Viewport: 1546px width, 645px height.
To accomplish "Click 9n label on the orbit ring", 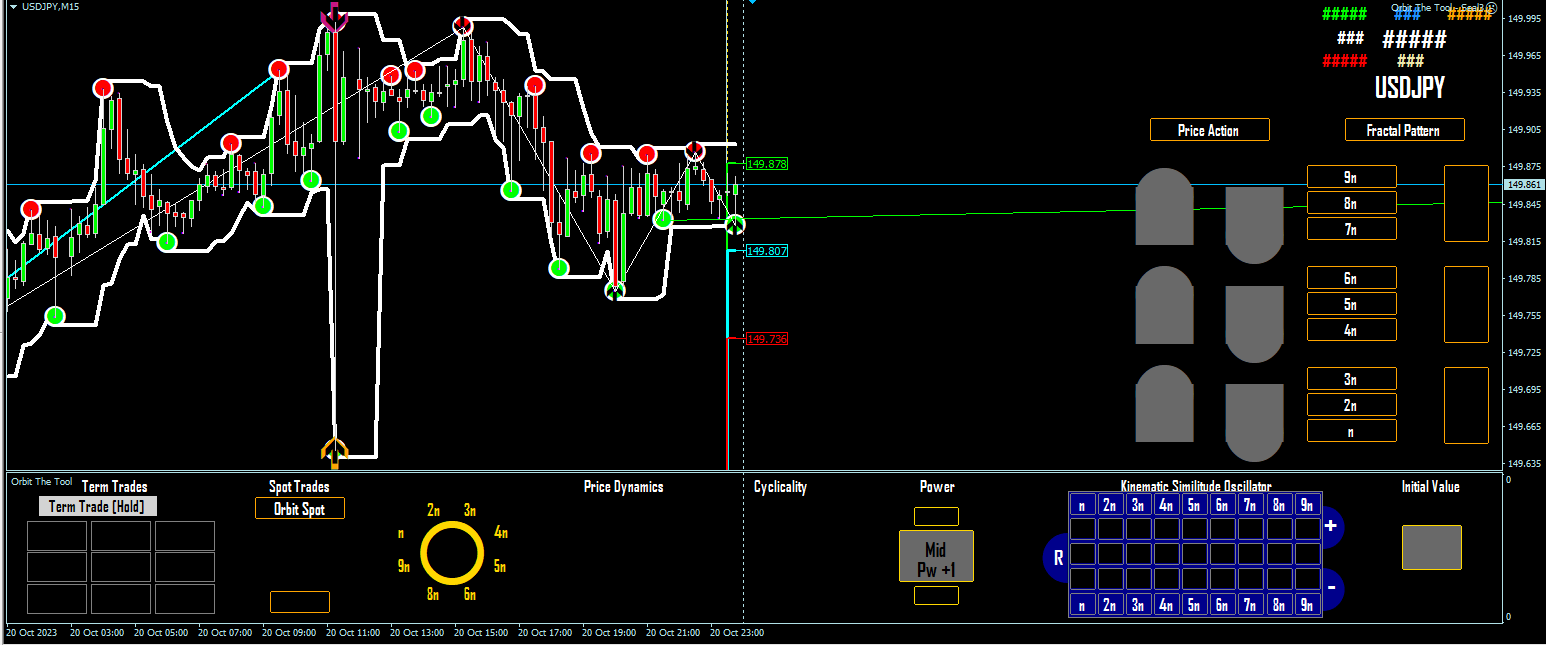I will [404, 566].
